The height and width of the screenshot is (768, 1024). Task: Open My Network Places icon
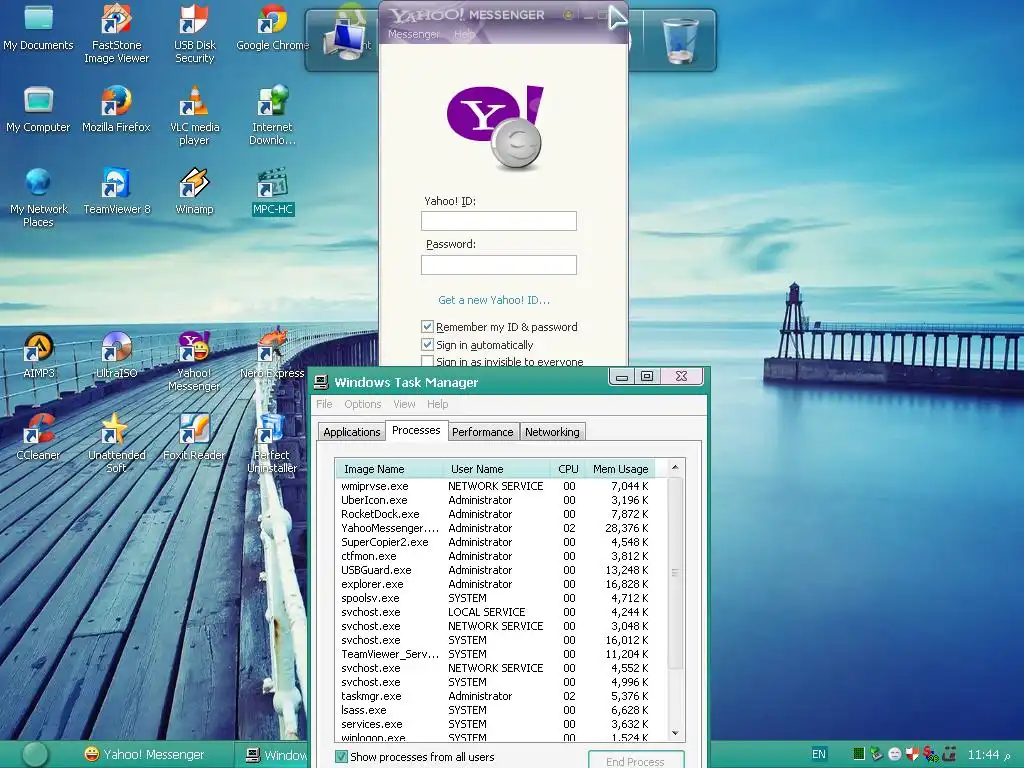click(x=39, y=198)
